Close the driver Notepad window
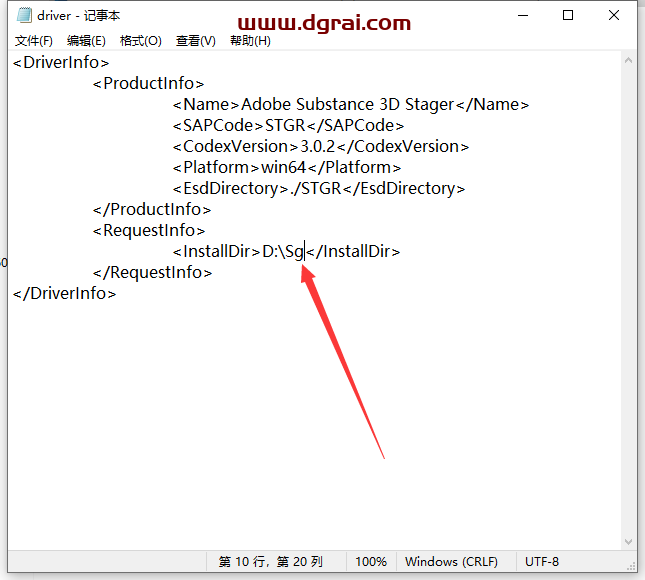Image resolution: width=645 pixels, height=580 pixels. tap(614, 15)
